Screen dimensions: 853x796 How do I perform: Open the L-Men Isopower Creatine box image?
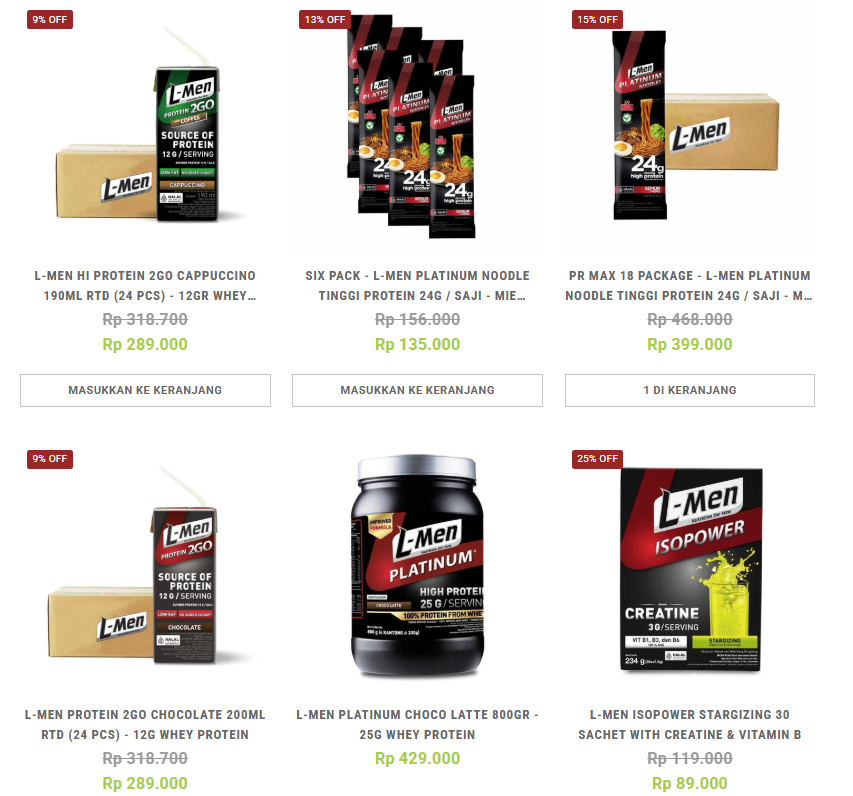(x=690, y=568)
